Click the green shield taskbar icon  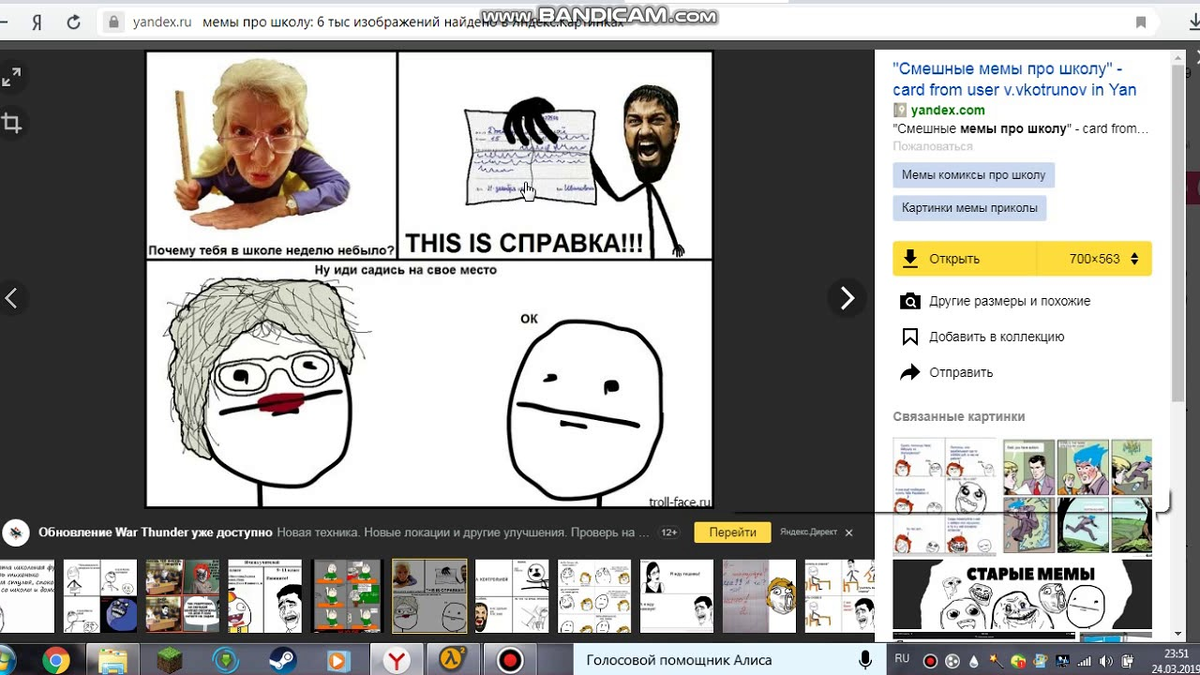pos(226,660)
